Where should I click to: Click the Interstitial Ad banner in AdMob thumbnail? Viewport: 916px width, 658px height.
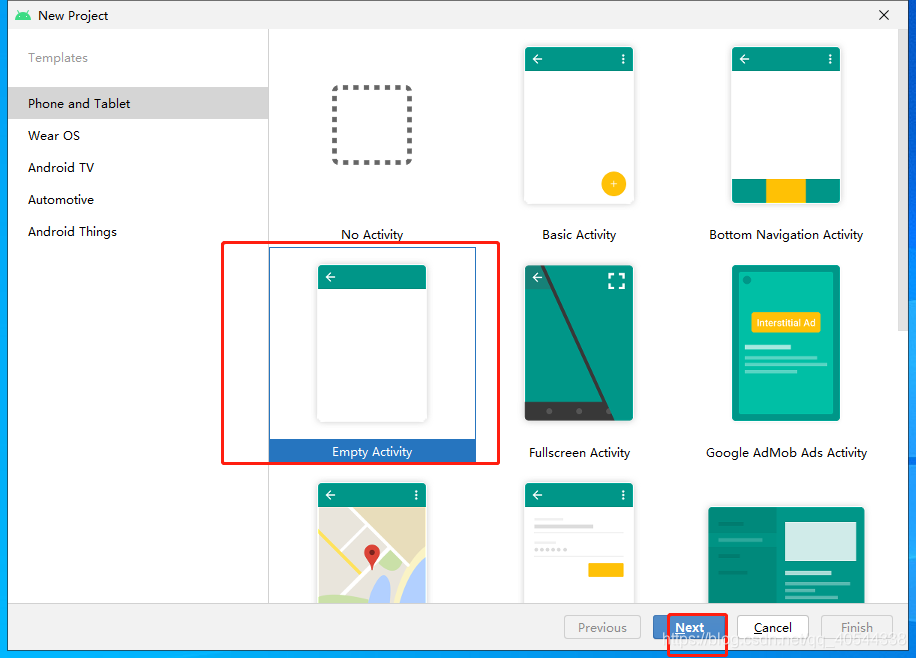[786, 323]
